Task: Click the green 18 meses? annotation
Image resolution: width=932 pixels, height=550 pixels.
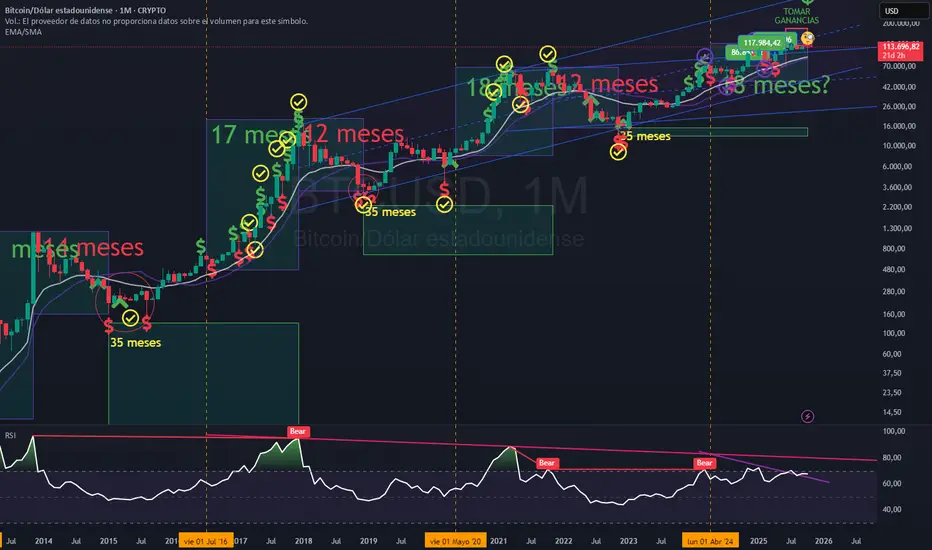Action: pos(777,86)
